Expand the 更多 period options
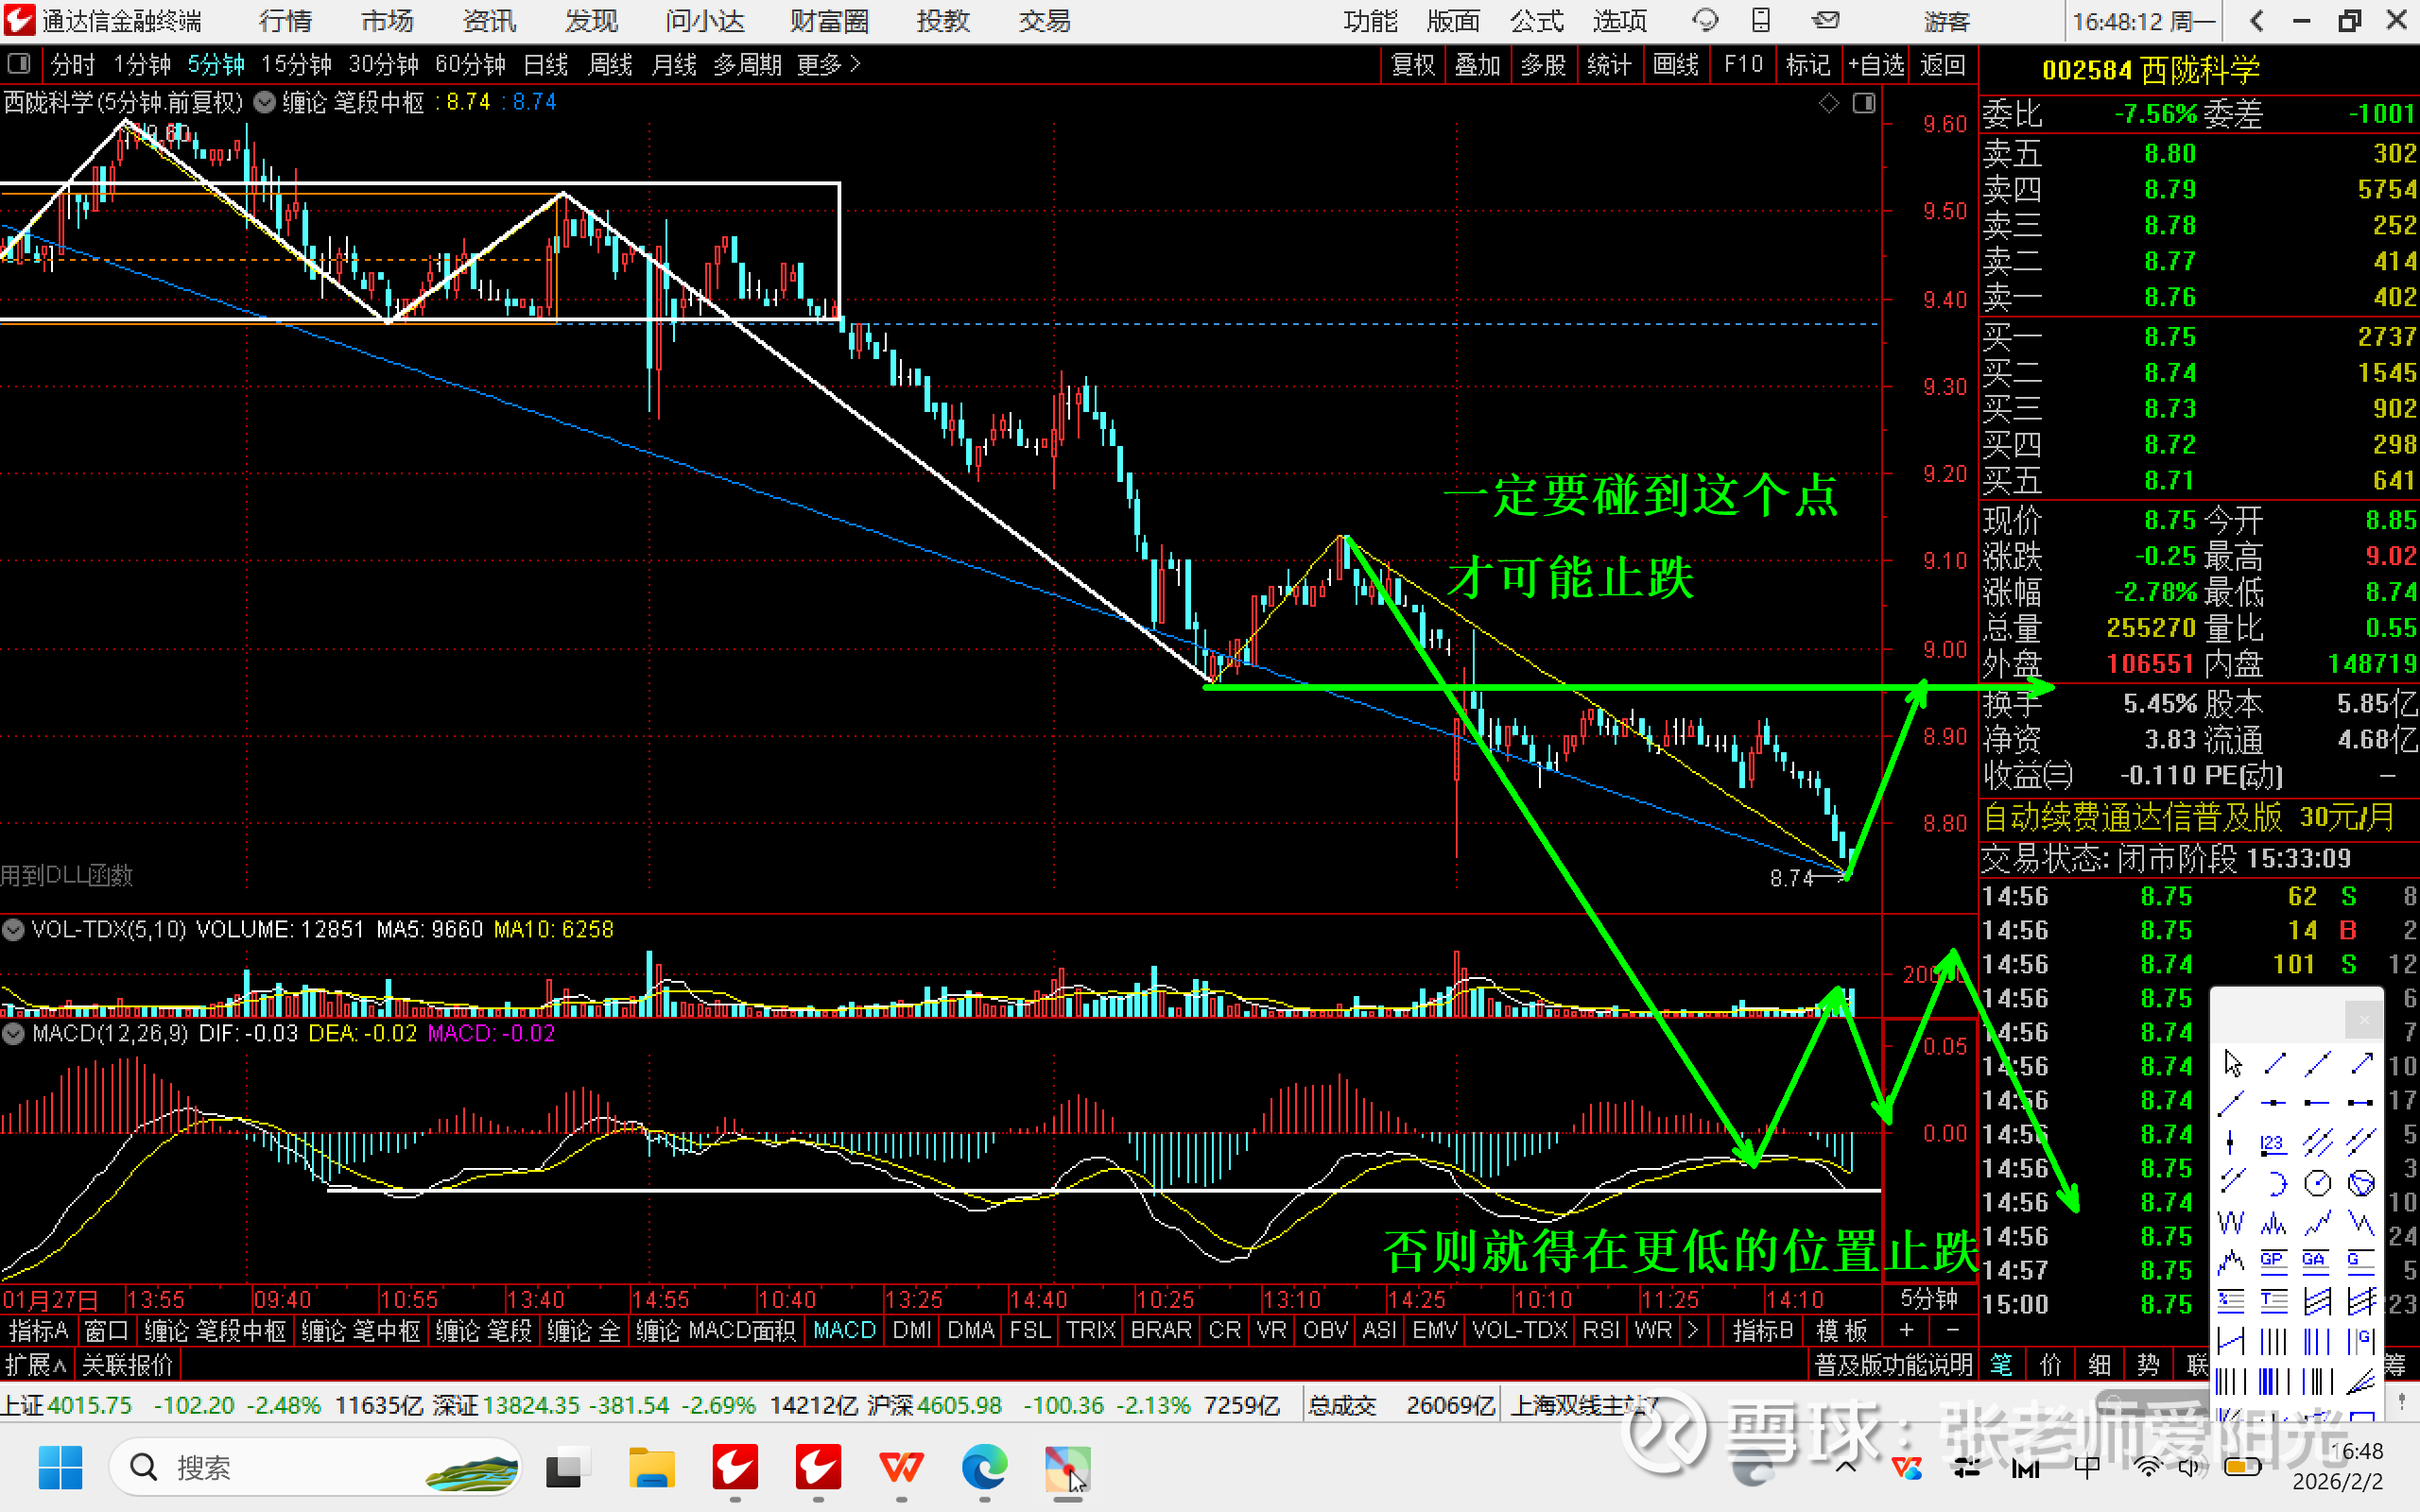2420x1512 pixels. pos(828,65)
